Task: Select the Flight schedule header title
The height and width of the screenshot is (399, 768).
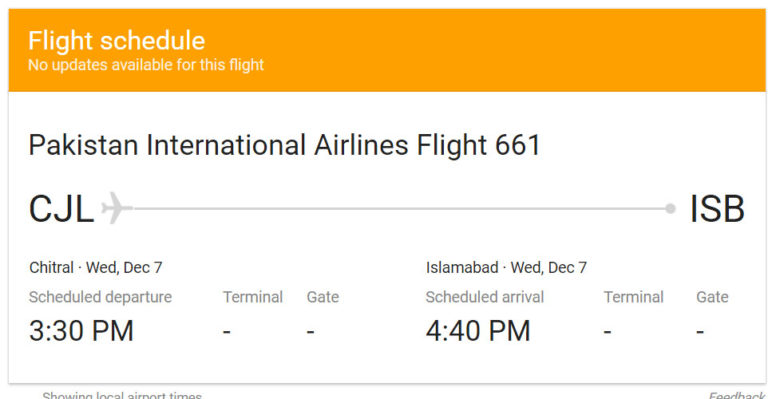Action: (117, 41)
